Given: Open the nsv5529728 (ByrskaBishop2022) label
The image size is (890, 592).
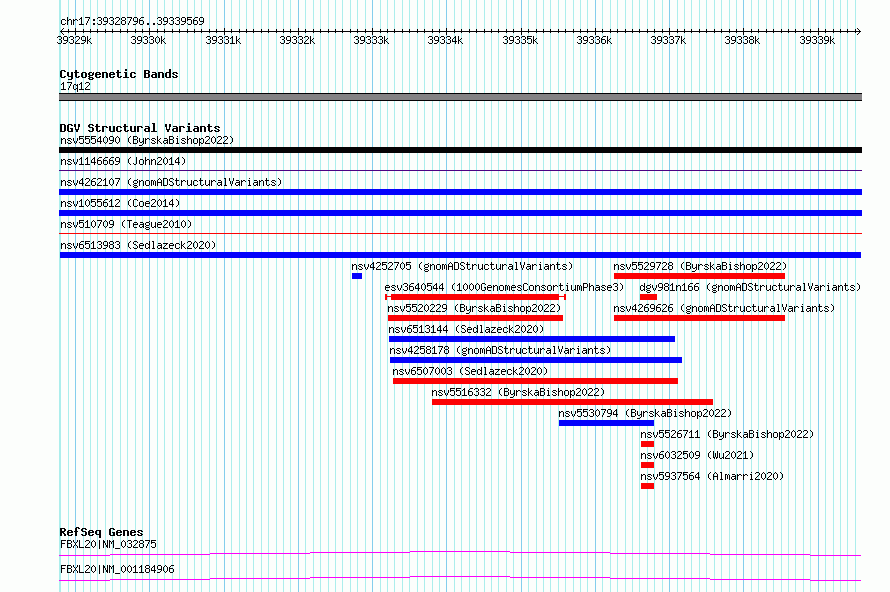Looking at the screenshot, I should pyautogui.click(x=700, y=266).
